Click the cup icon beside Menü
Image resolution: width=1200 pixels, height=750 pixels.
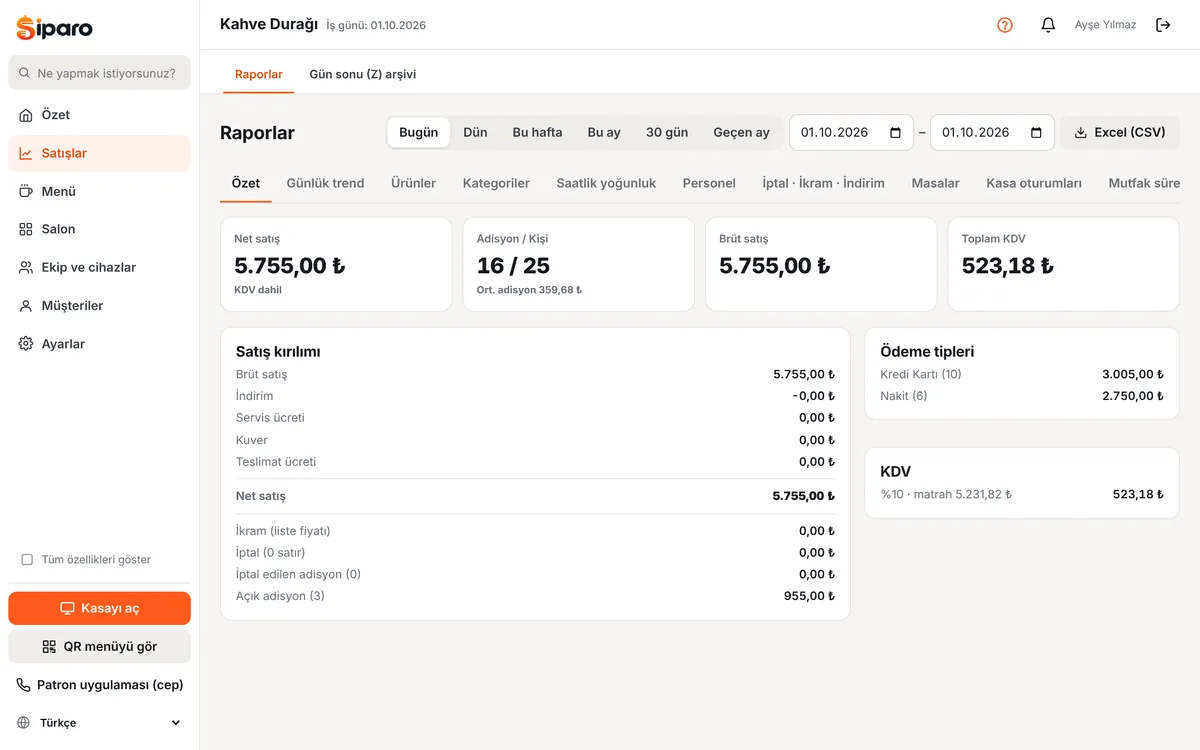click(26, 191)
